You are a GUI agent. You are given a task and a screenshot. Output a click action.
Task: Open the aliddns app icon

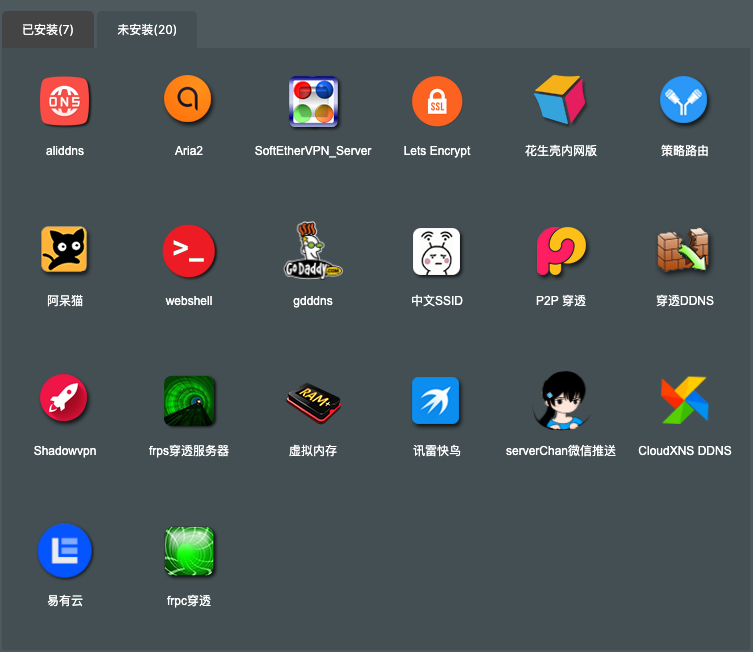[x=65, y=101]
